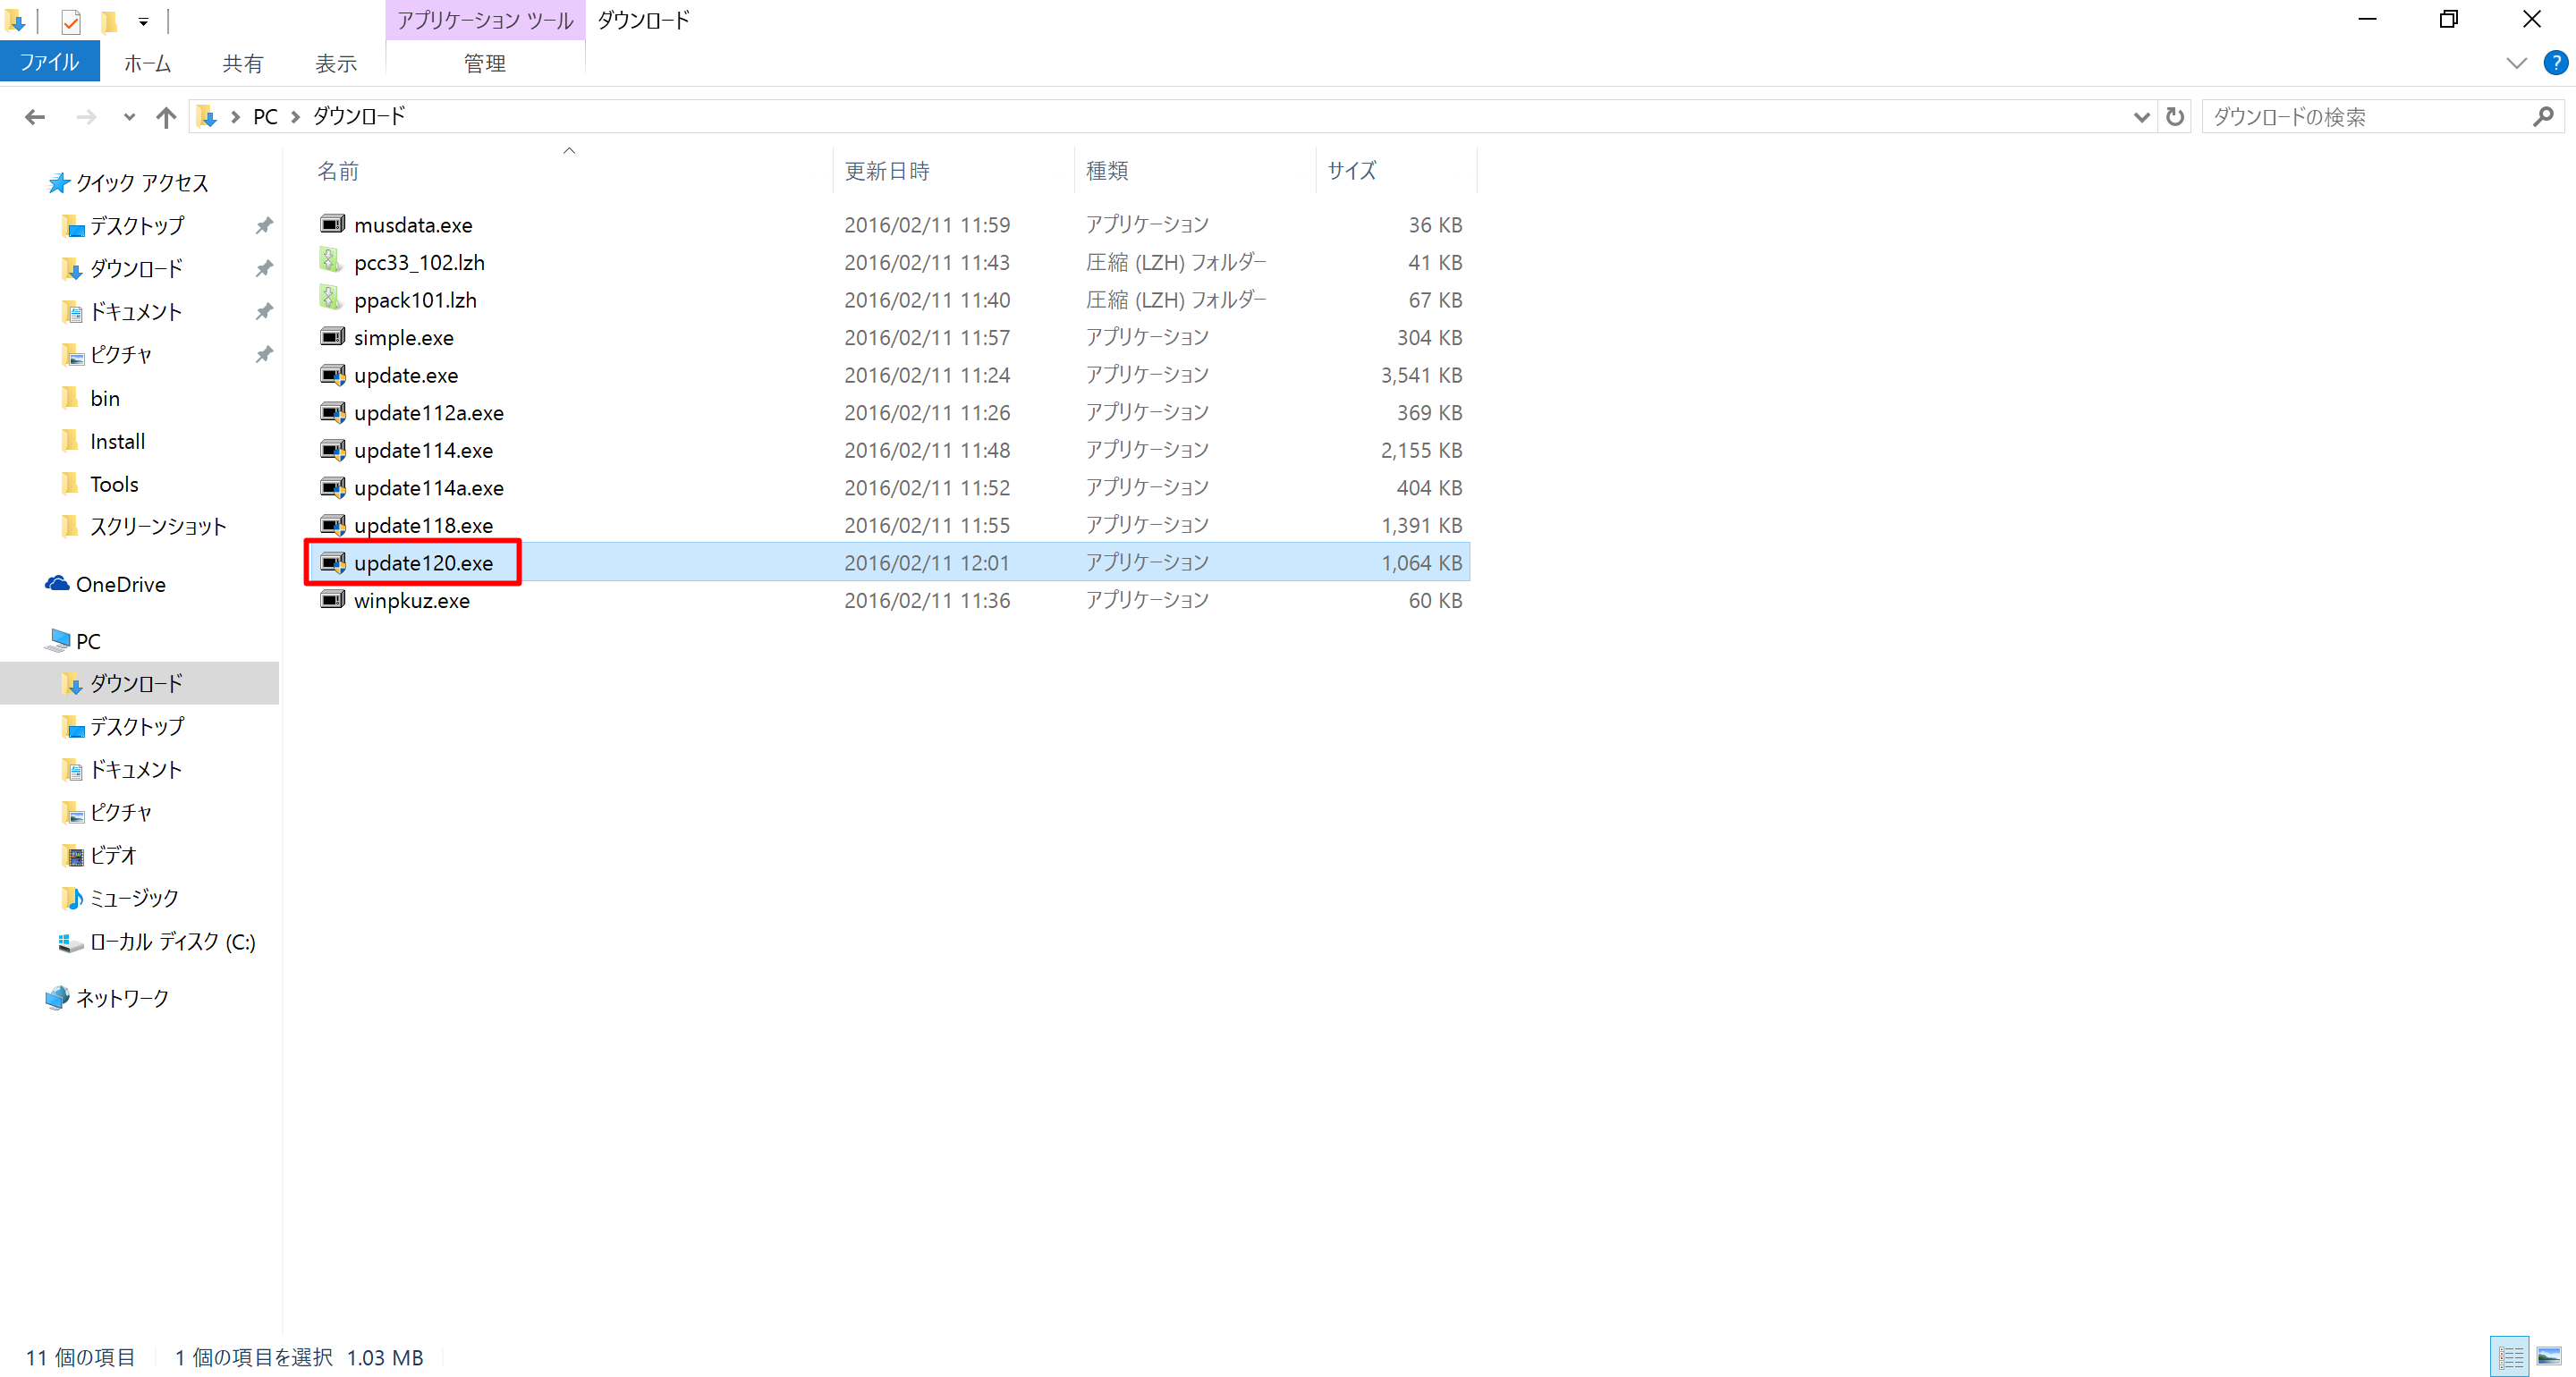Go back with the left arrow button
The height and width of the screenshot is (1377, 2576).
[x=35, y=117]
